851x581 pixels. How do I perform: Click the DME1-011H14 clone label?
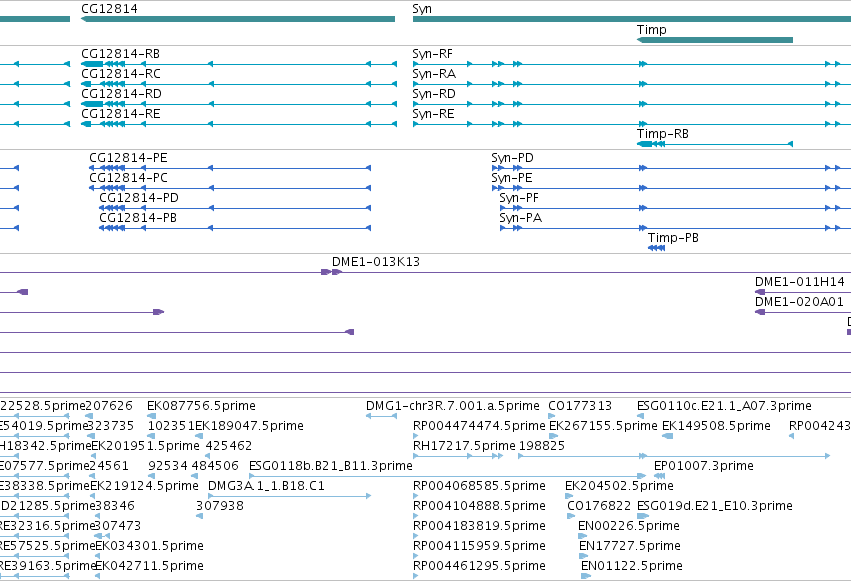pos(799,282)
